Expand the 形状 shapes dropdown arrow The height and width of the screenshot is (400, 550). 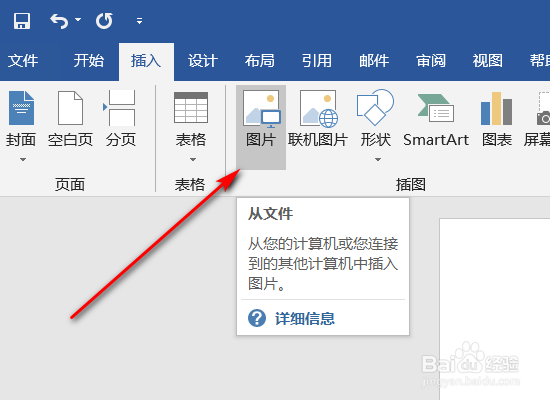pos(378,160)
